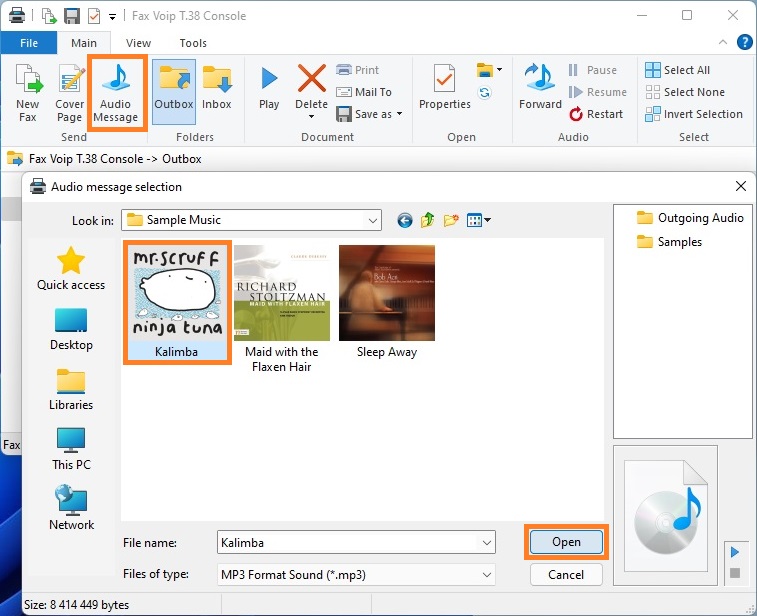Play the audio preview

735,552
